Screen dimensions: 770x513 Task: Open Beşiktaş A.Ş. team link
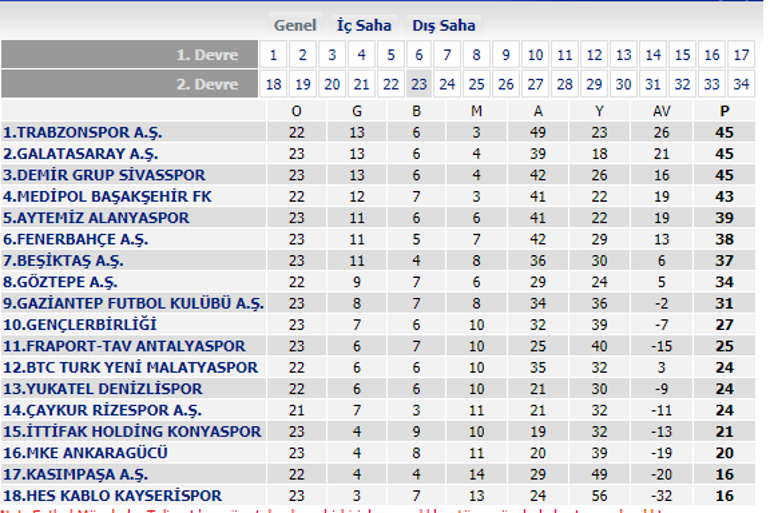coord(64,260)
